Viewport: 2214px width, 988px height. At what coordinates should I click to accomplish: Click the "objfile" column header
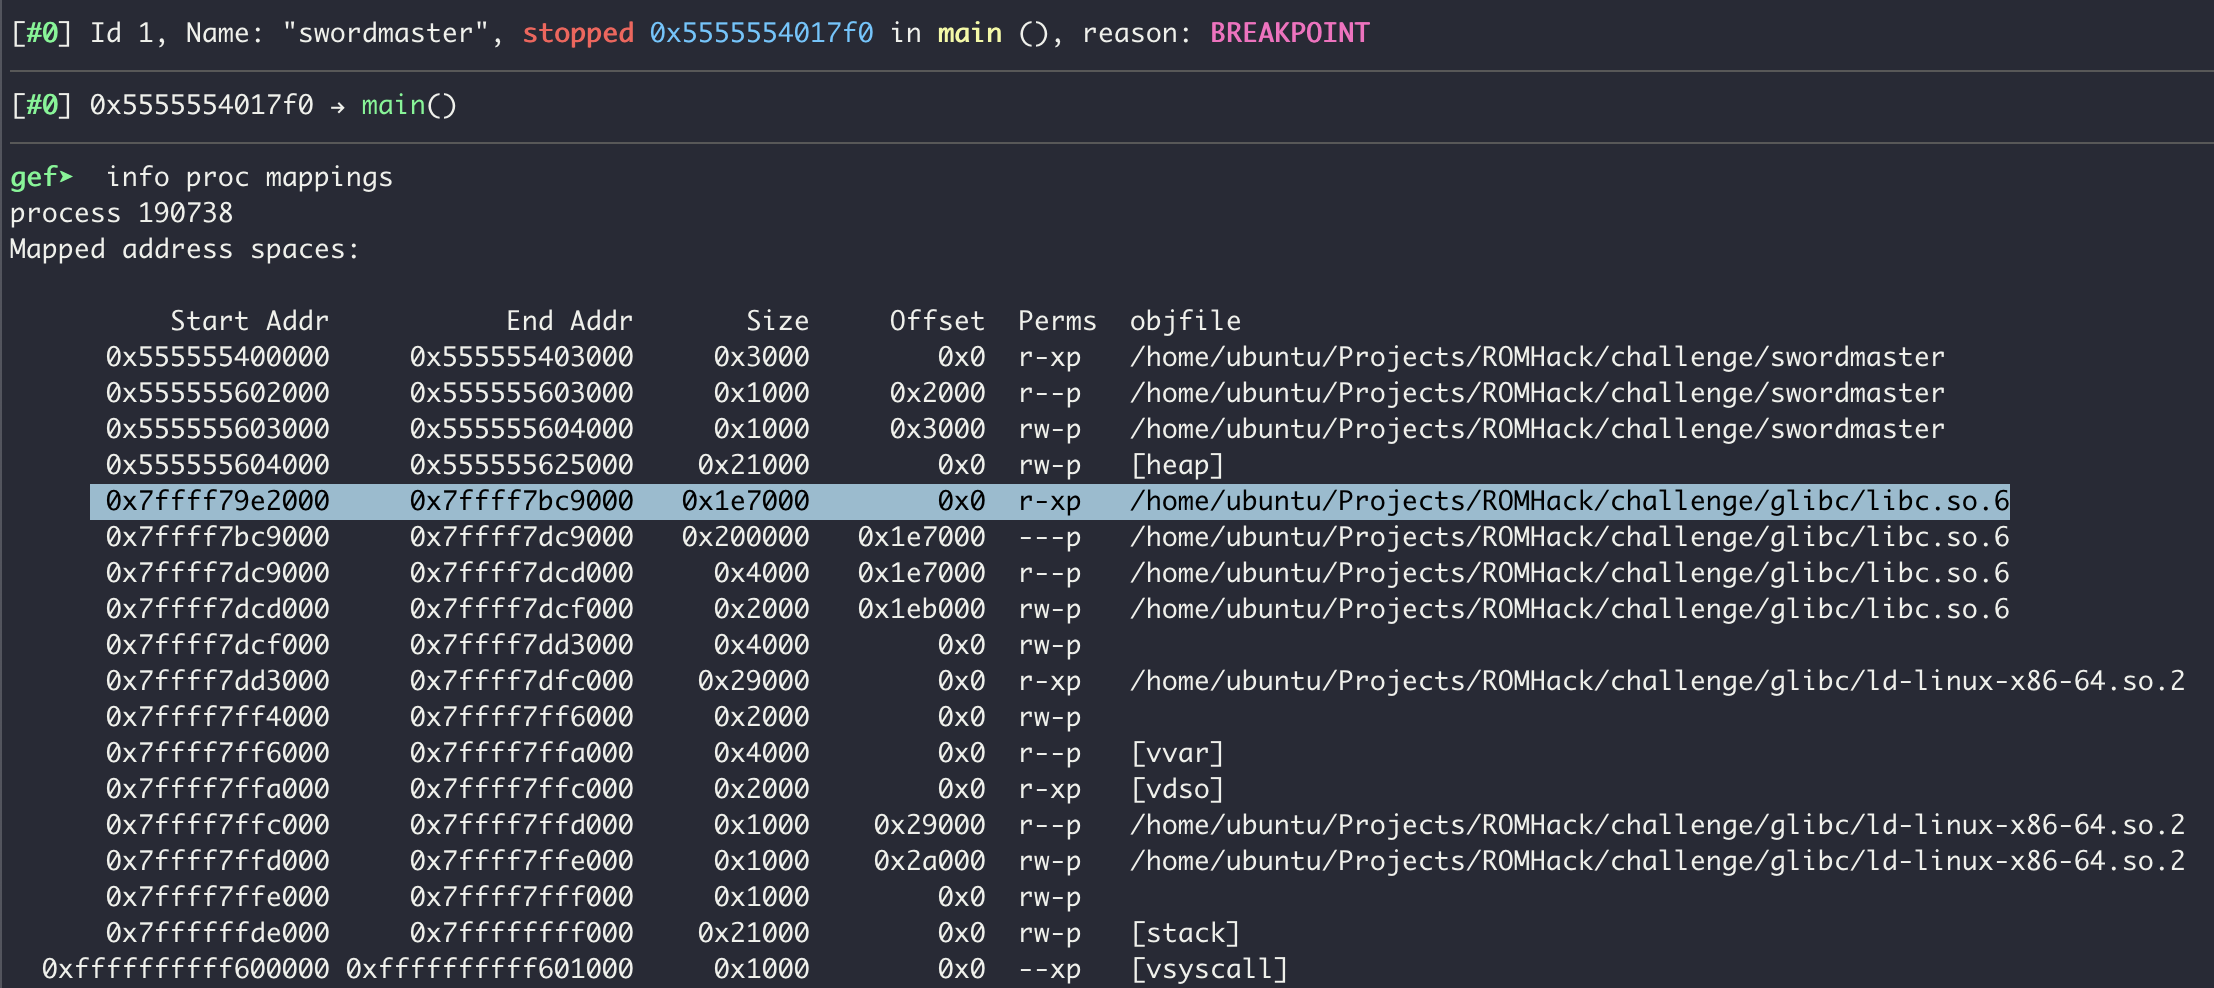click(x=1185, y=321)
